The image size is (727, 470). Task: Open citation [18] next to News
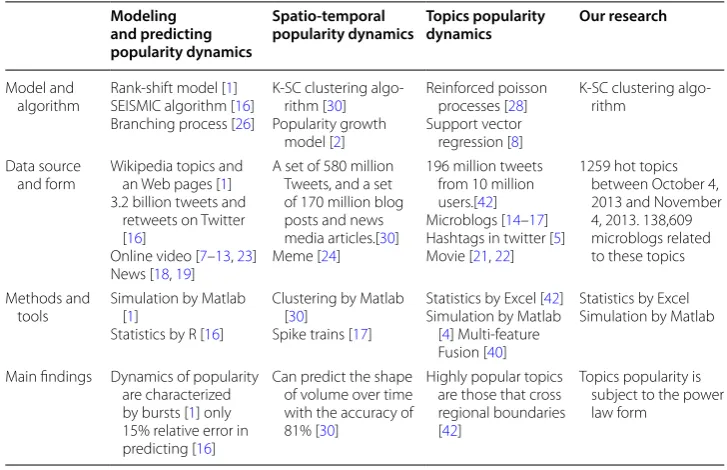(161, 274)
